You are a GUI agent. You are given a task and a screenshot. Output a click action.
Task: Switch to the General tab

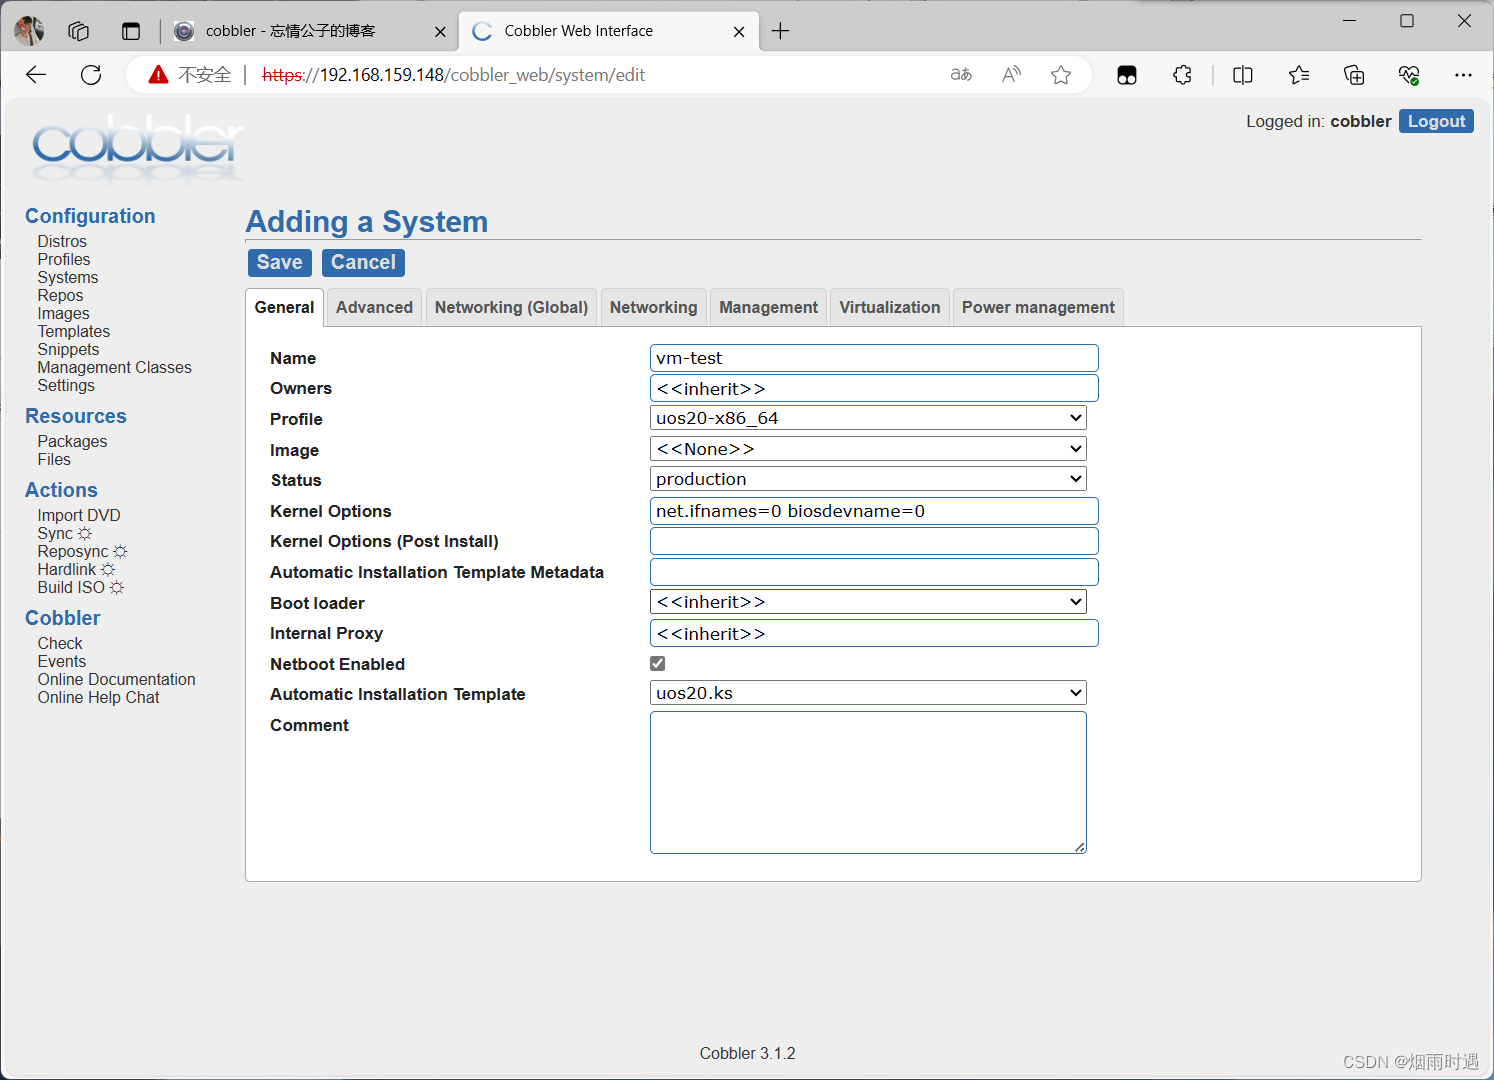[x=284, y=307]
